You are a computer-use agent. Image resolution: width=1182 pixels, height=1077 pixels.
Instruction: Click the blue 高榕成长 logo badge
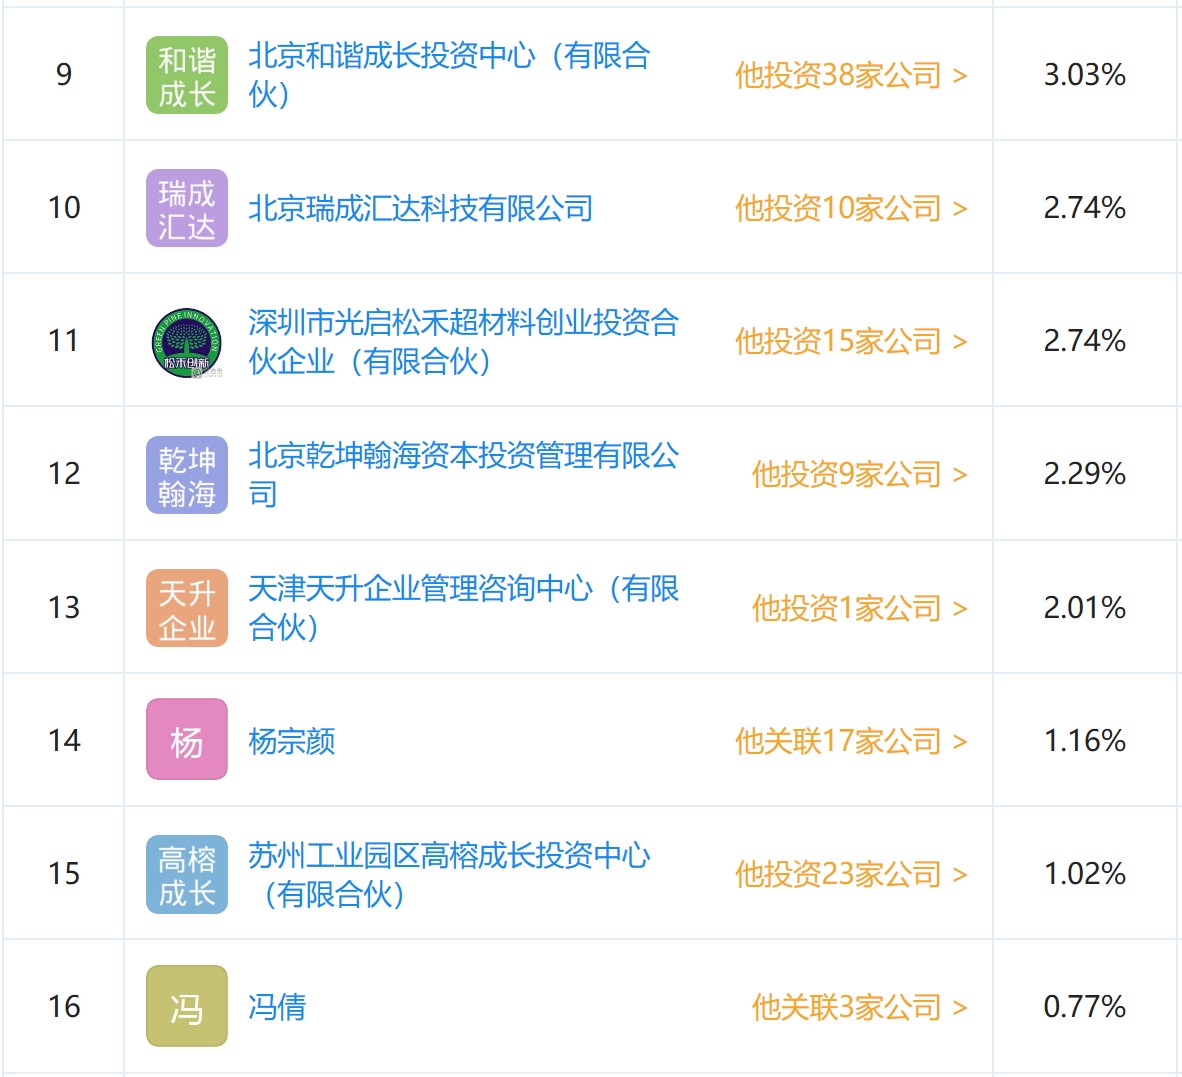[x=187, y=874]
